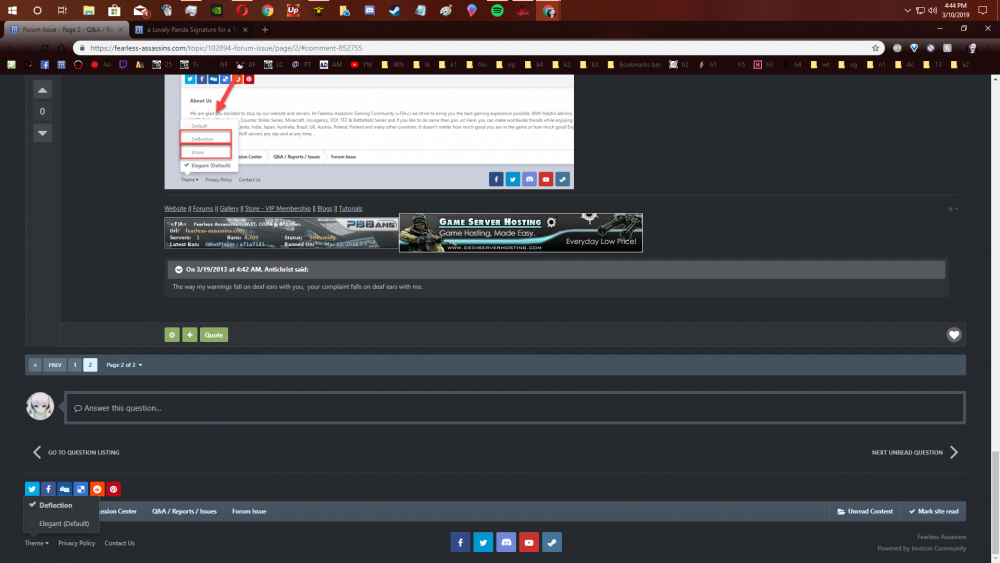Screen dimensions: 1000x563
Task: Open Opera browser from the taskbar
Action: click(242, 11)
